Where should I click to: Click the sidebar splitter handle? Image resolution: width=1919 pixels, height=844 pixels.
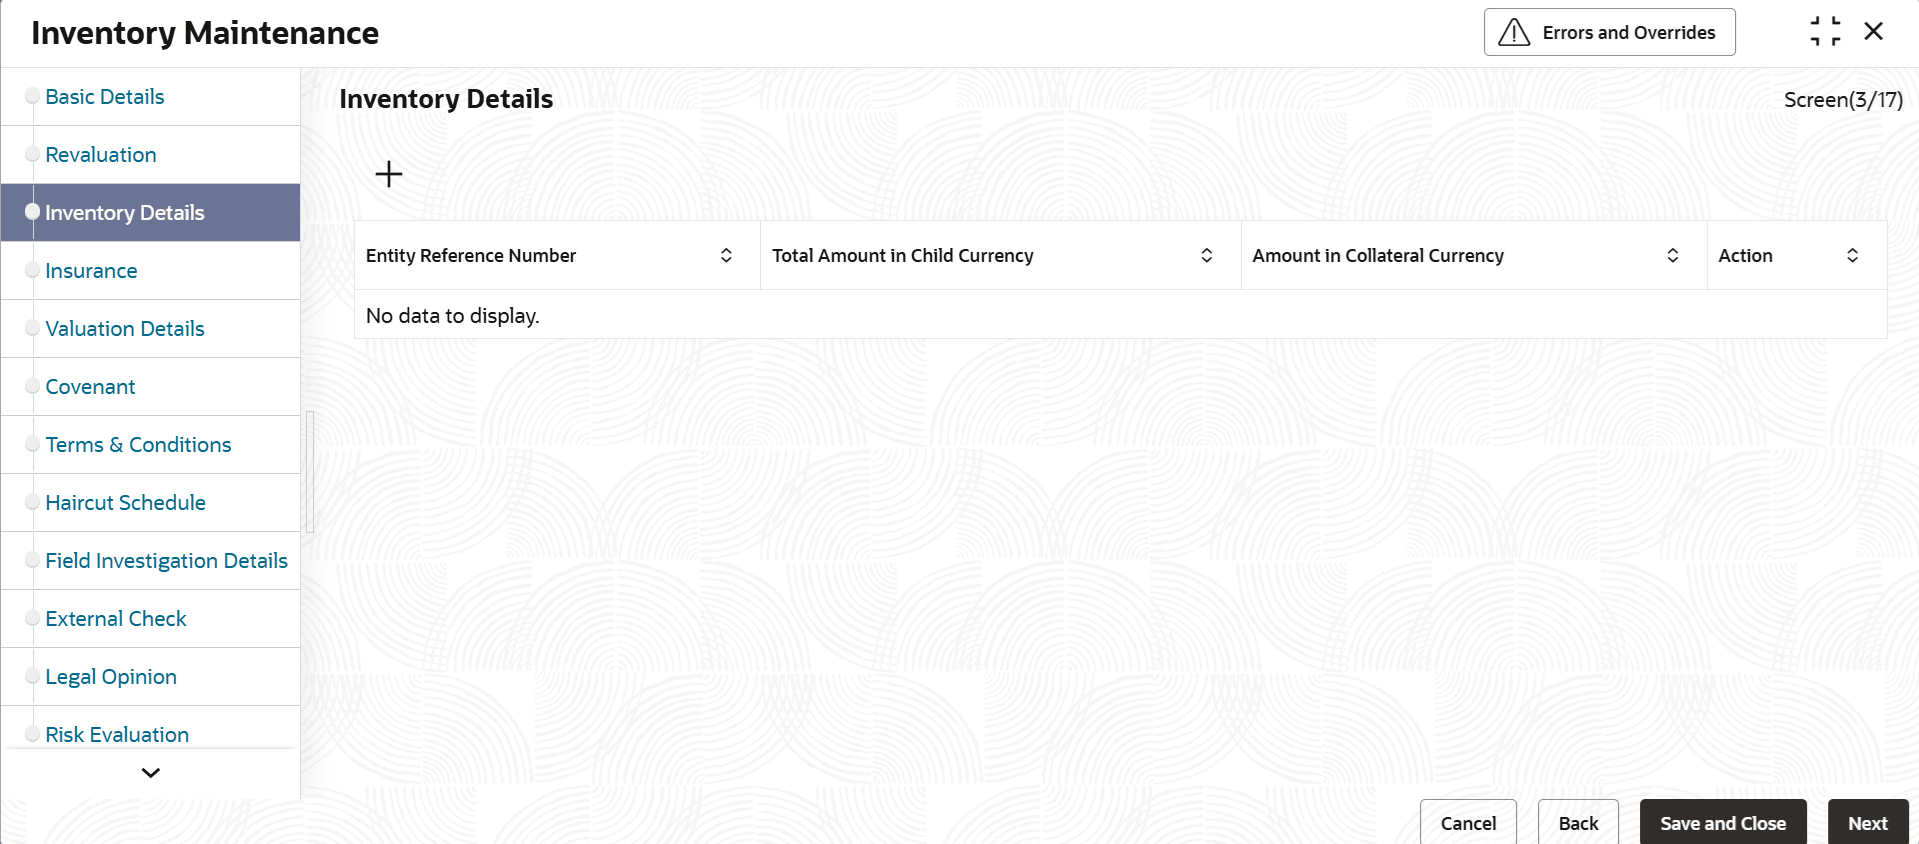[x=310, y=472]
